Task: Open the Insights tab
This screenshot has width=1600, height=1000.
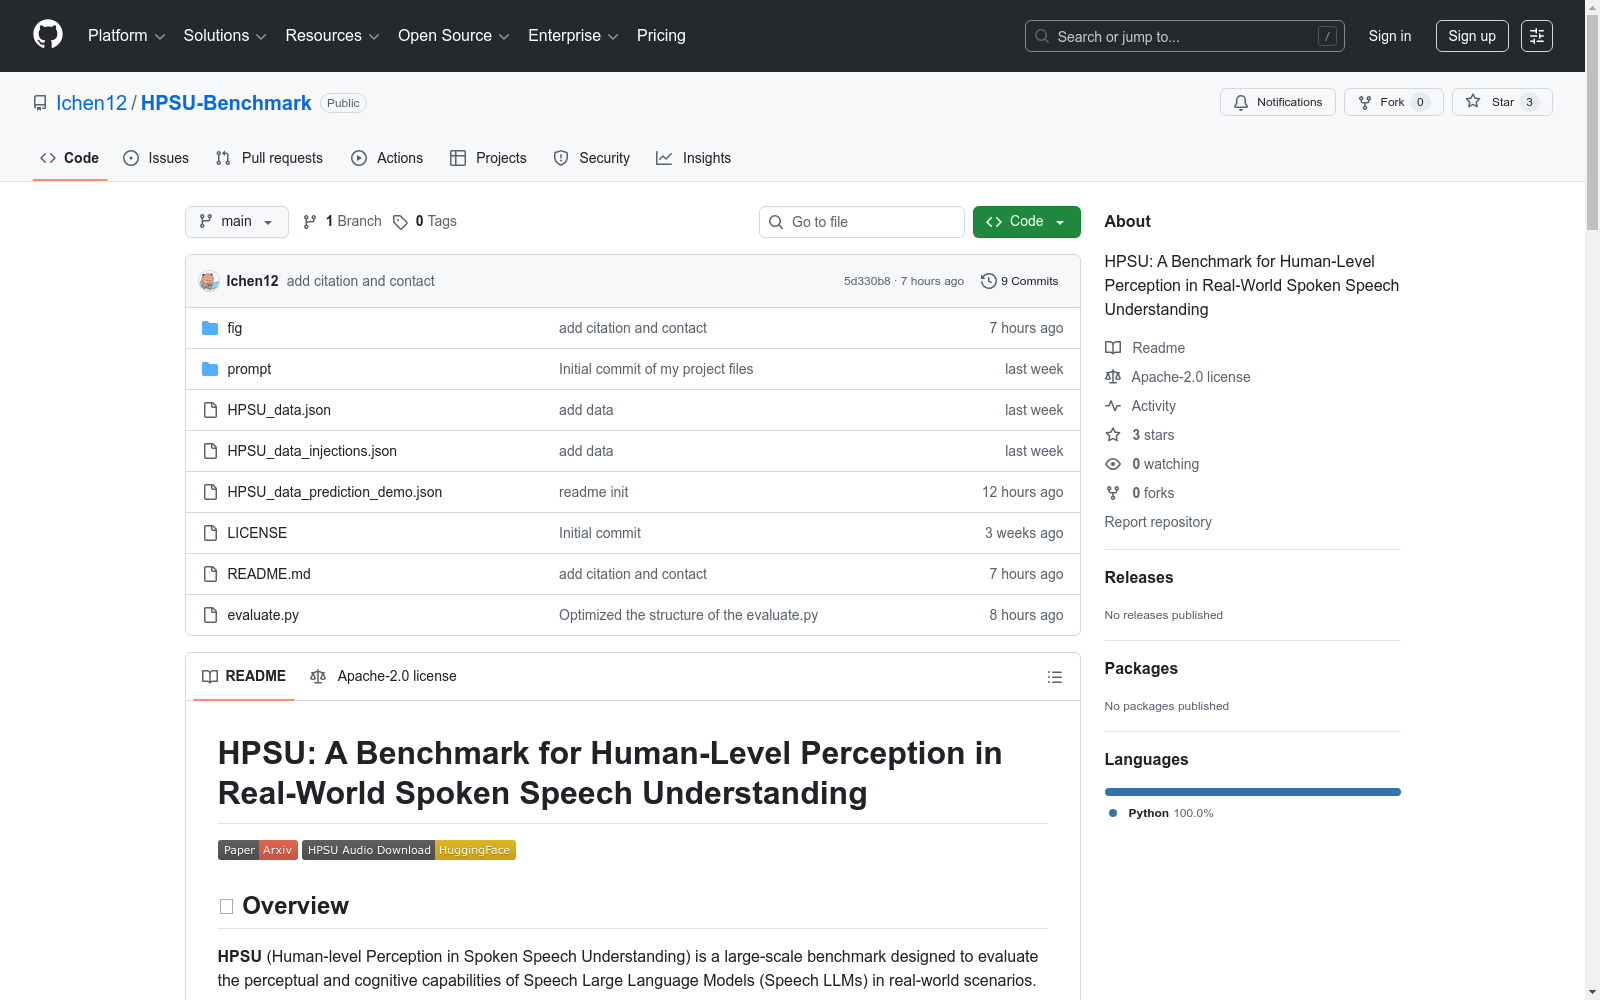Action: click(x=693, y=158)
